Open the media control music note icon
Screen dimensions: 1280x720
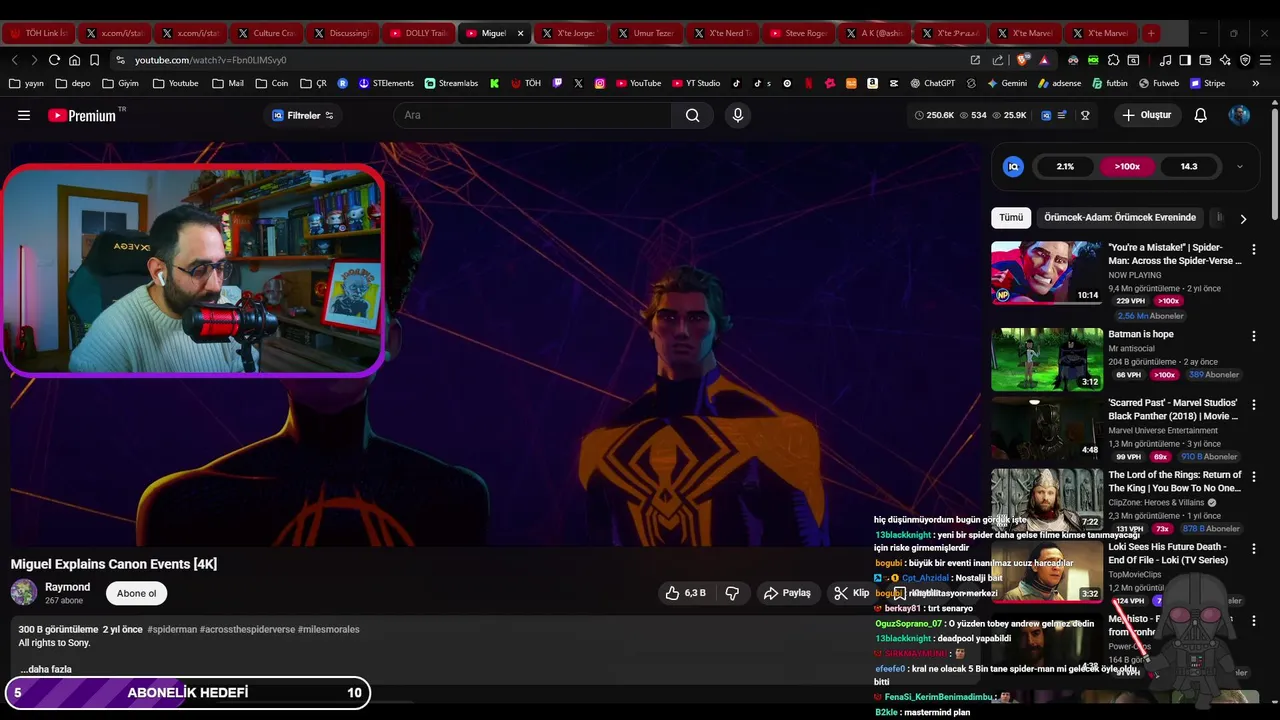(x=1165, y=60)
